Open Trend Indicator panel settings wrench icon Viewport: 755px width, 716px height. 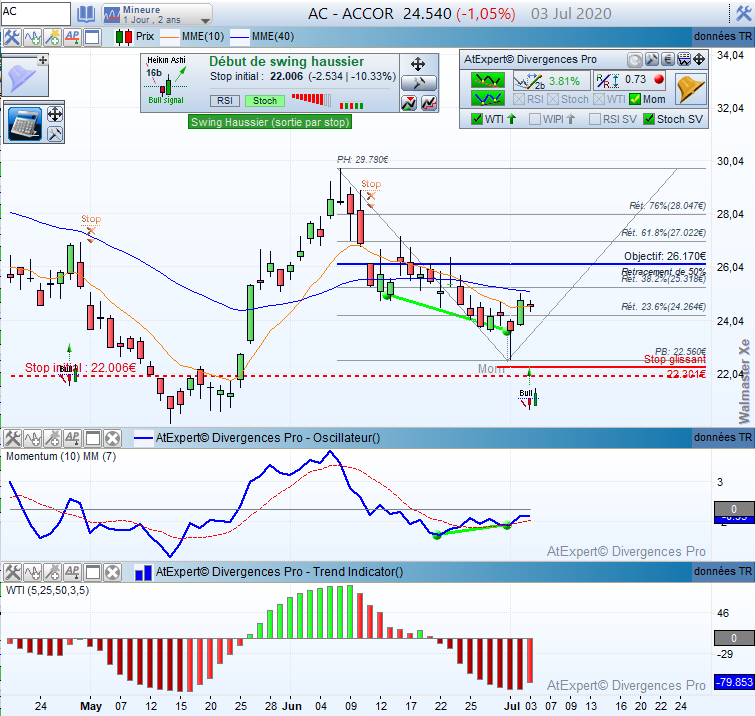pos(12,573)
